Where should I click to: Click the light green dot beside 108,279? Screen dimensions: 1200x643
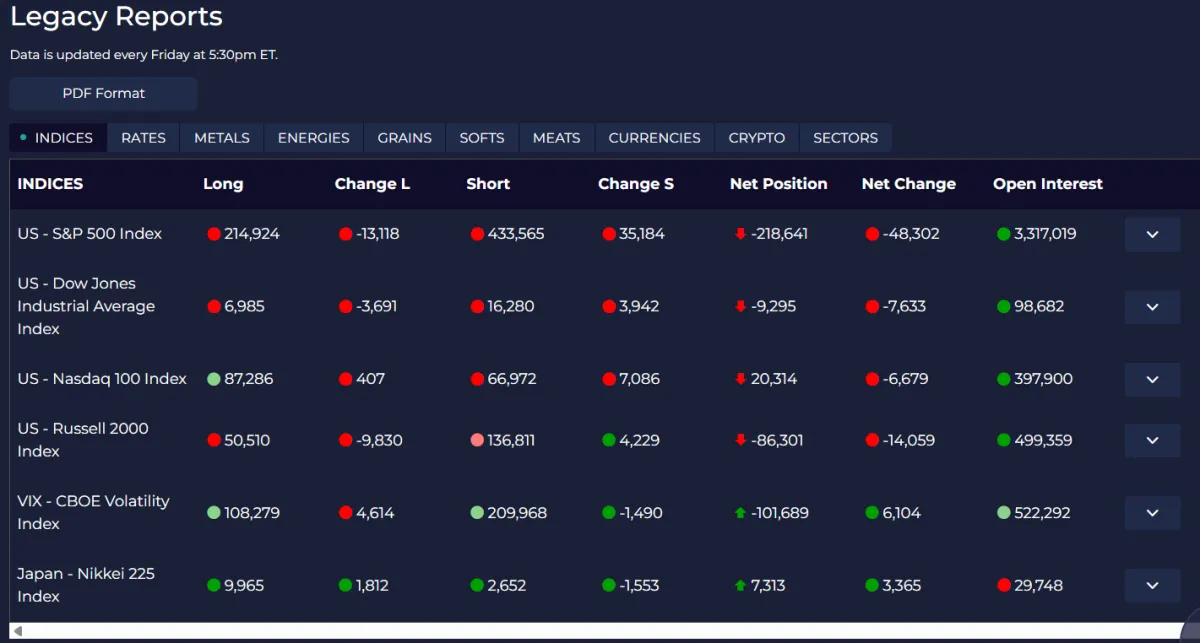point(213,513)
